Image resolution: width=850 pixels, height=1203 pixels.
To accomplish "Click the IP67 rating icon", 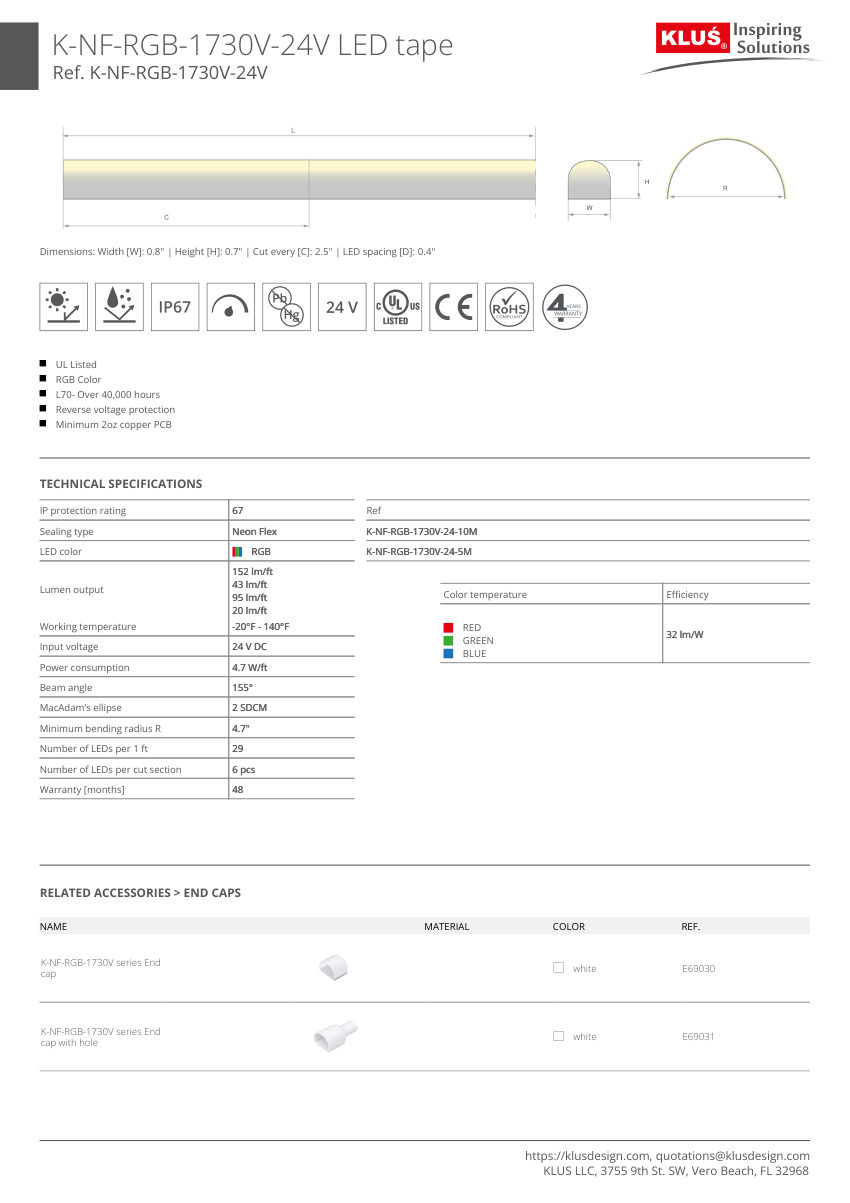I will coord(175,307).
